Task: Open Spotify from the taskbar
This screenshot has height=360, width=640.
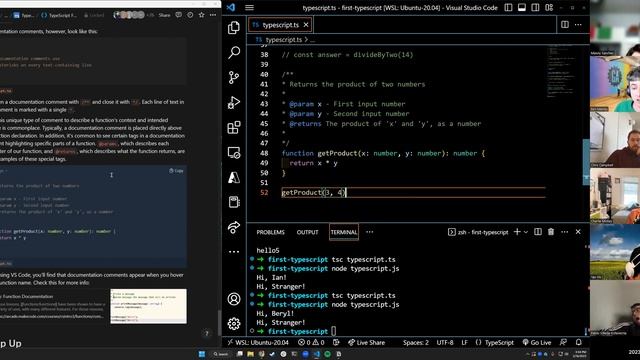Action: [327, 354]
